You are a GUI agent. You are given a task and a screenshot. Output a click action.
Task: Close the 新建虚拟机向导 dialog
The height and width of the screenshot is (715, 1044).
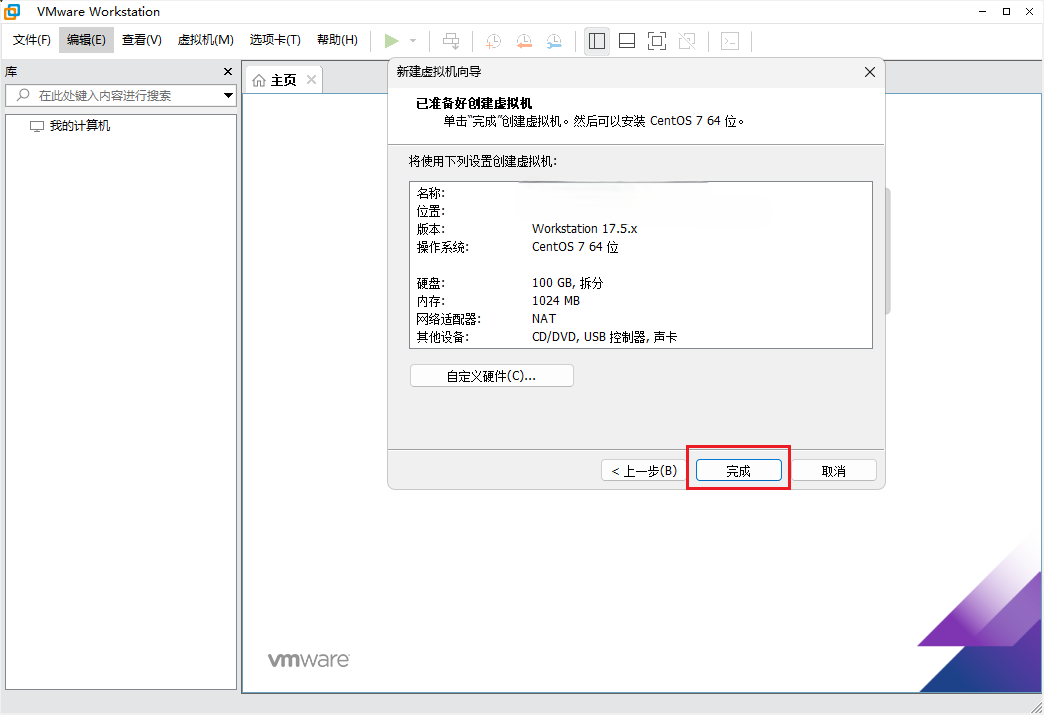click(x=870, y=72)
